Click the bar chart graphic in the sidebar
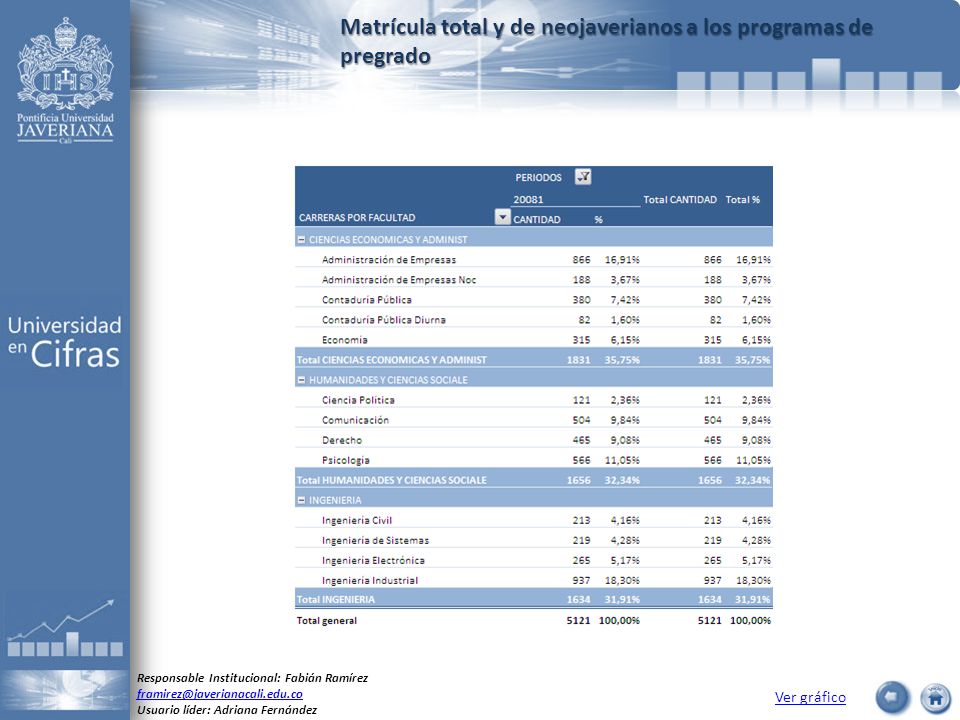960x720 pixels. coord(65,629)
